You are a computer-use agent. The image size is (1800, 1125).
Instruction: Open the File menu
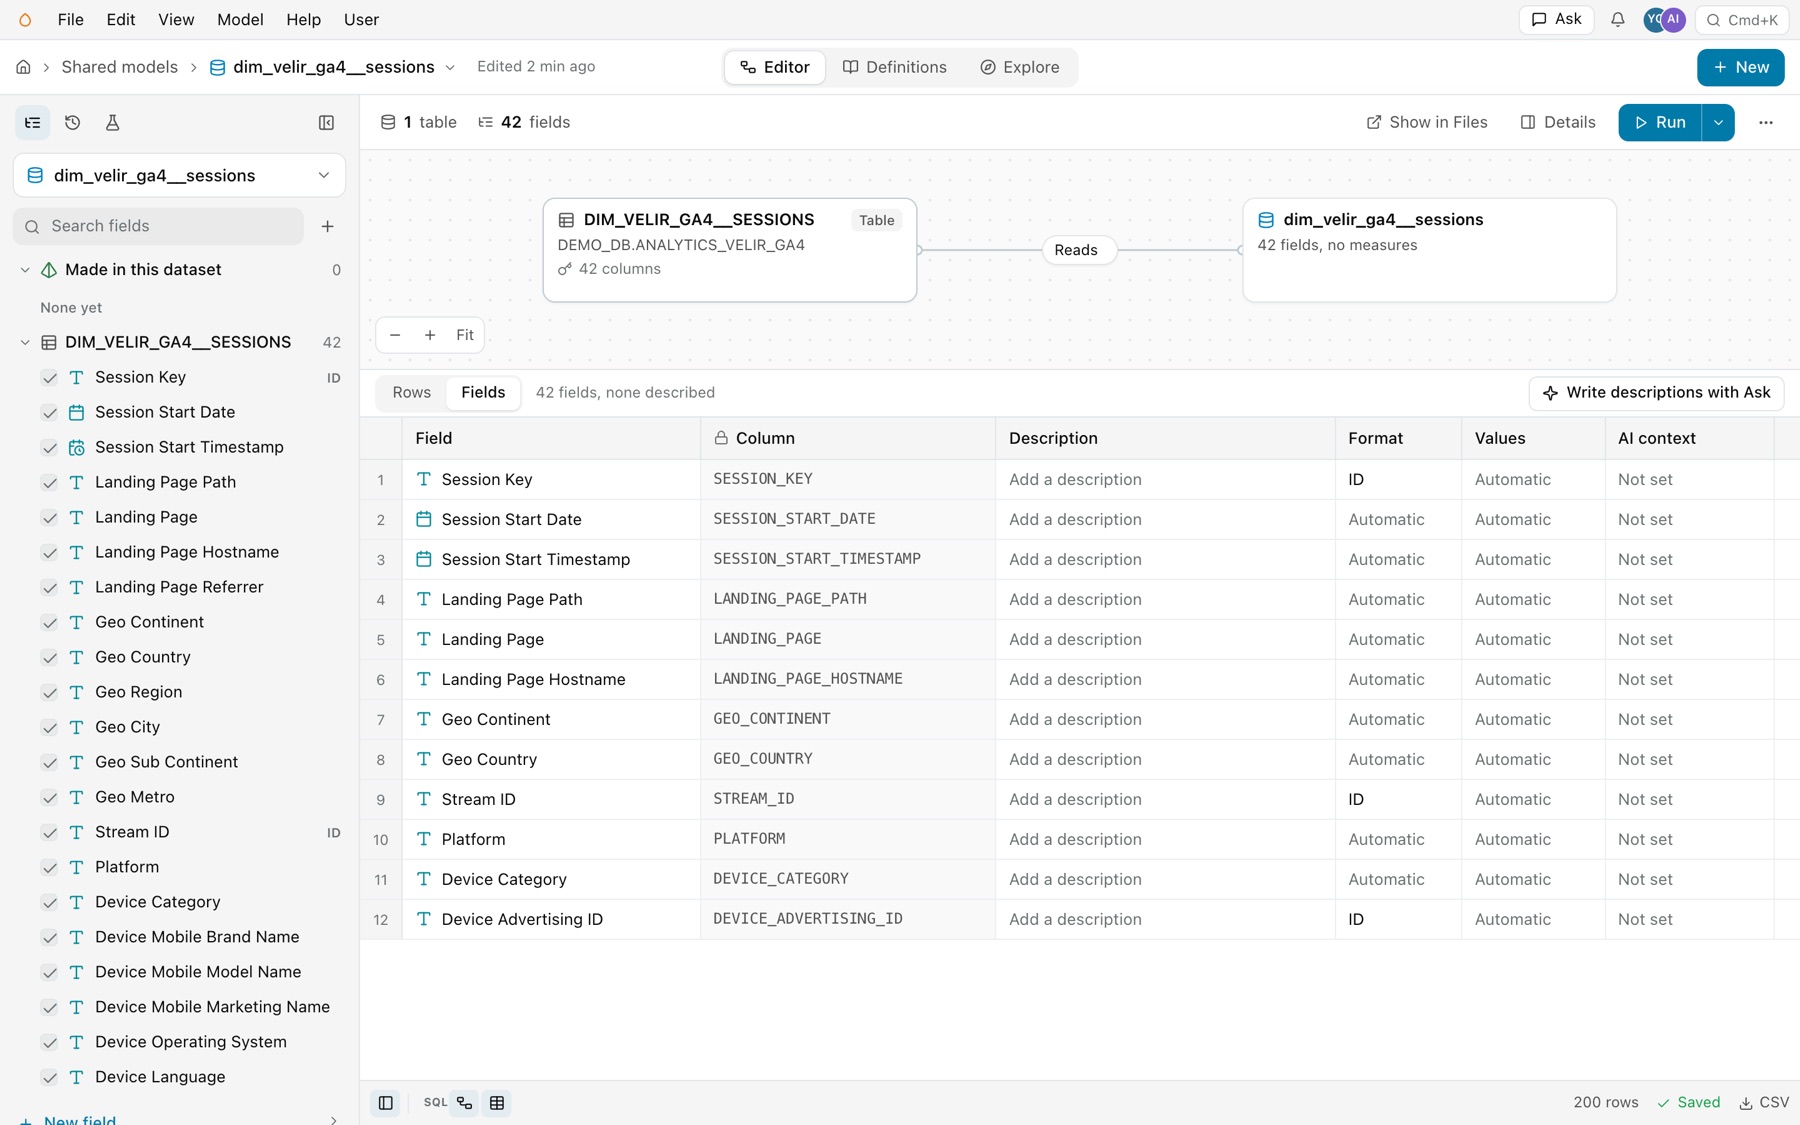click(x=70, y=20)
